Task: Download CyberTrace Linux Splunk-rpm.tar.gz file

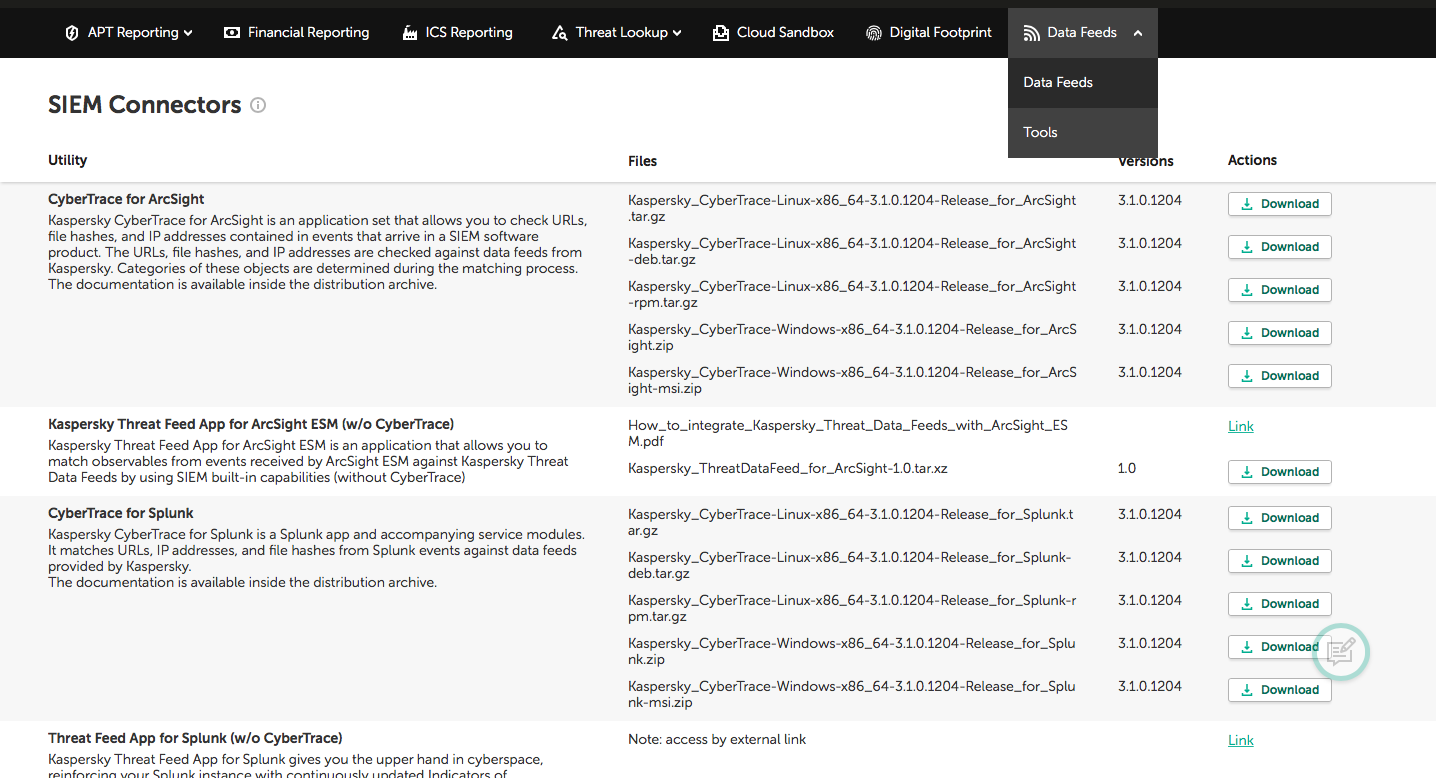Action: click(x=1279, y=604)
